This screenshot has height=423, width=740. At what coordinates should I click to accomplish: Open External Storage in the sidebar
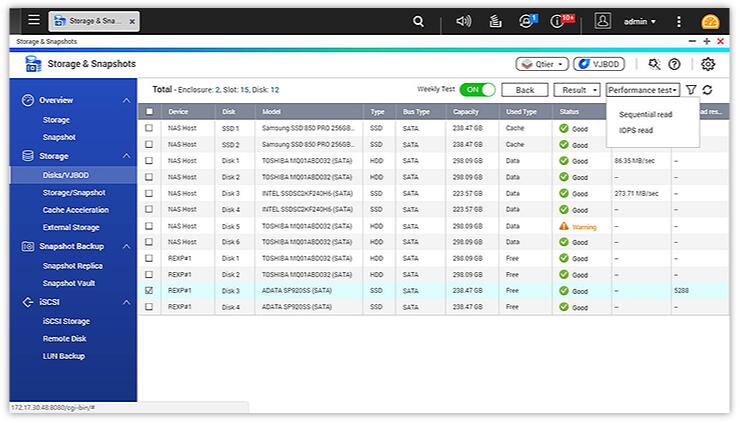[x=71, y=228]
